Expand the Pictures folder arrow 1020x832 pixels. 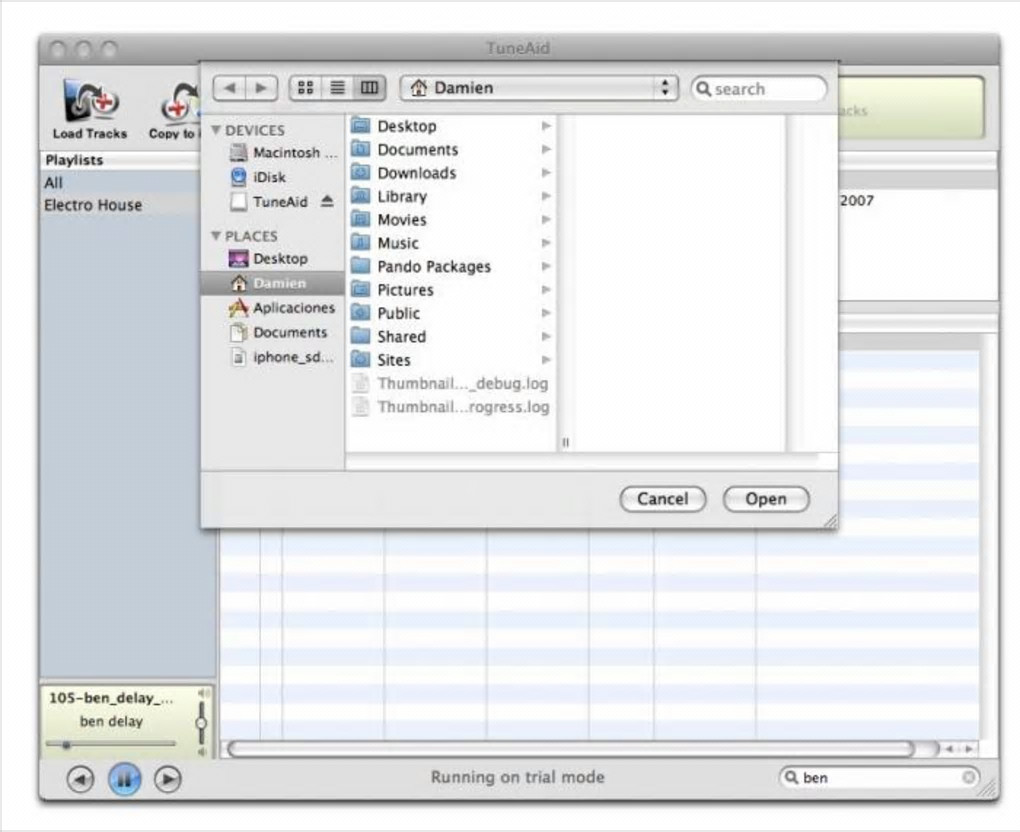click(x=546, y=289)
